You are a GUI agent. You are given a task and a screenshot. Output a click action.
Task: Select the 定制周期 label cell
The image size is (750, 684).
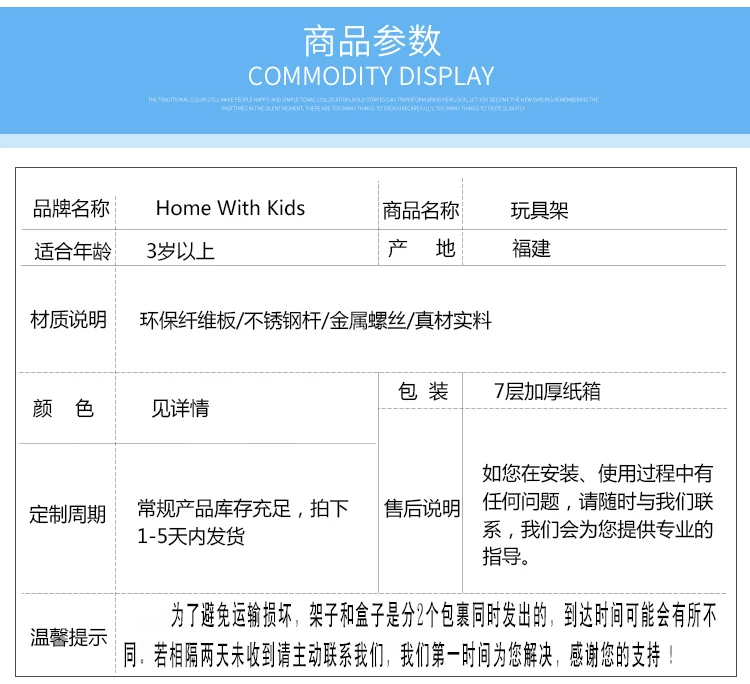pos(67,515)
